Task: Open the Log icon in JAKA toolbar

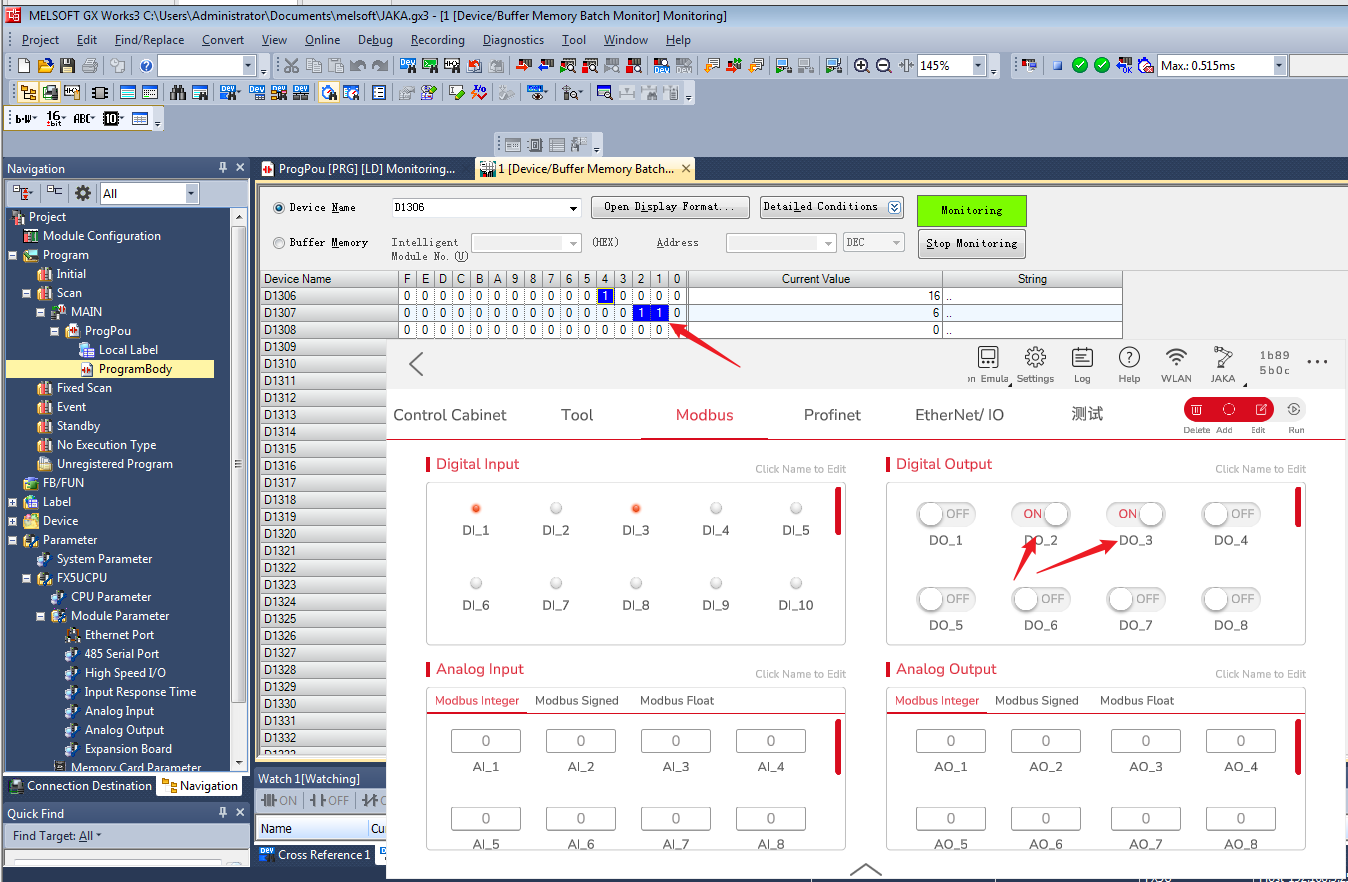Action: click(x=1082, y=359)
